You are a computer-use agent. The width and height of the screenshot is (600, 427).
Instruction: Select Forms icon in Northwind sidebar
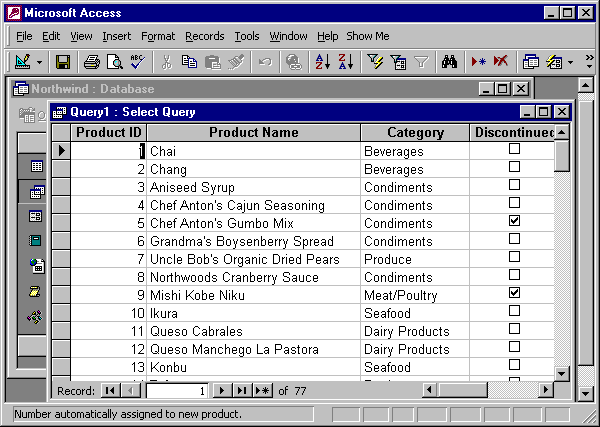tap(35, 216)
